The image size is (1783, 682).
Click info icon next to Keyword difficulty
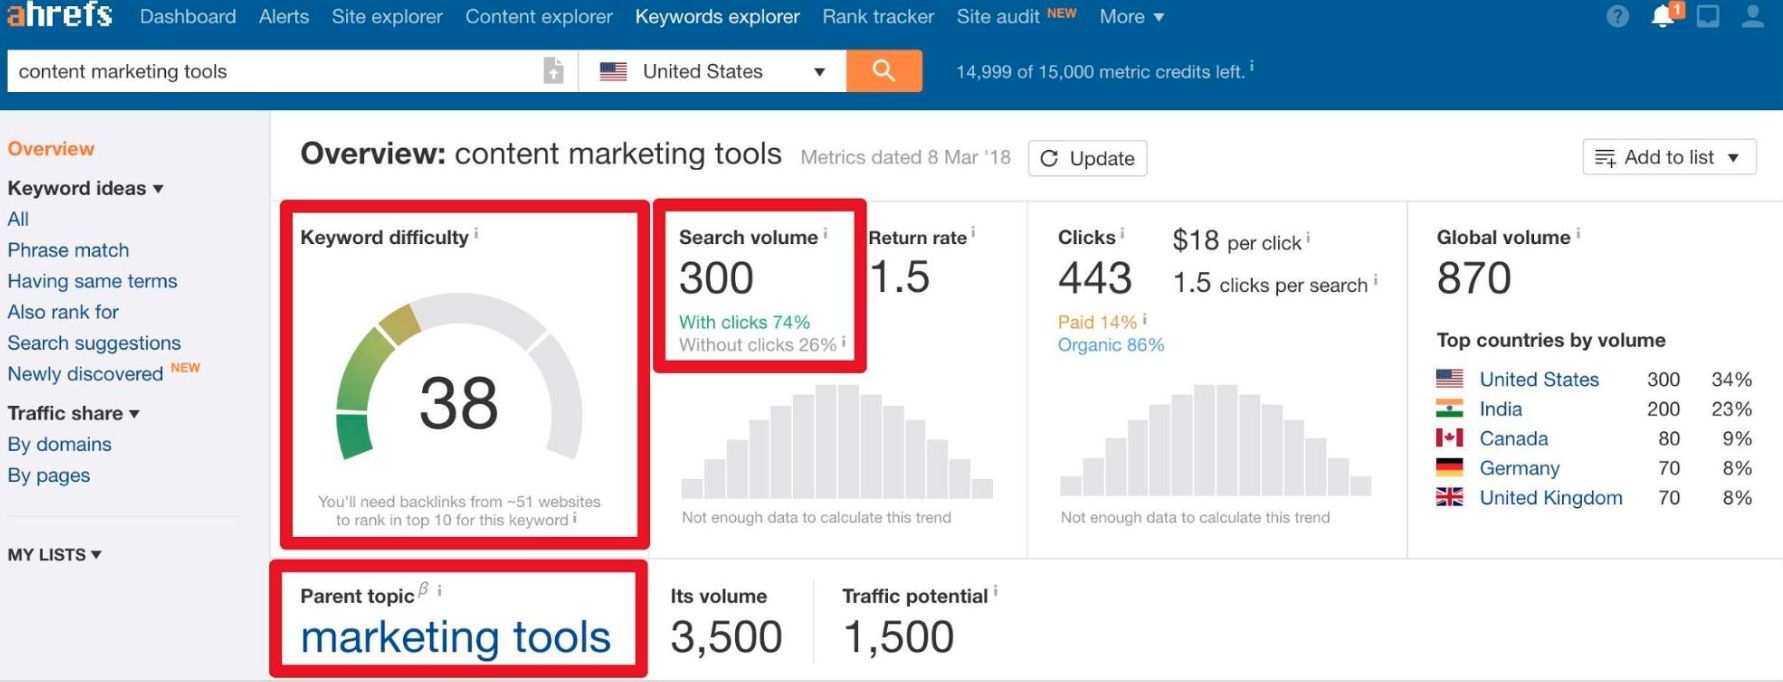point(476,233)
